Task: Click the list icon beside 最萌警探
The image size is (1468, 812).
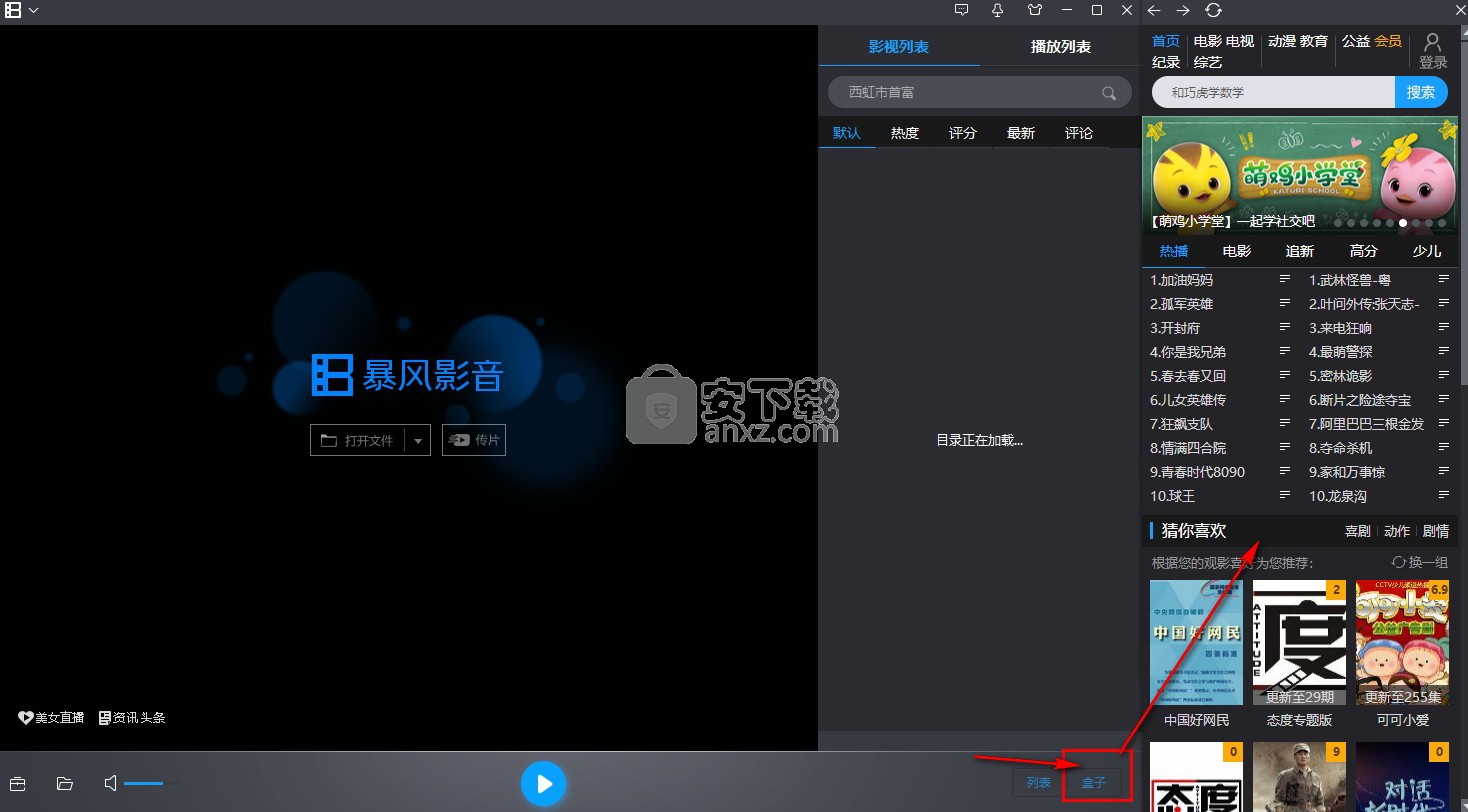Action: [x=1444, y=351]
